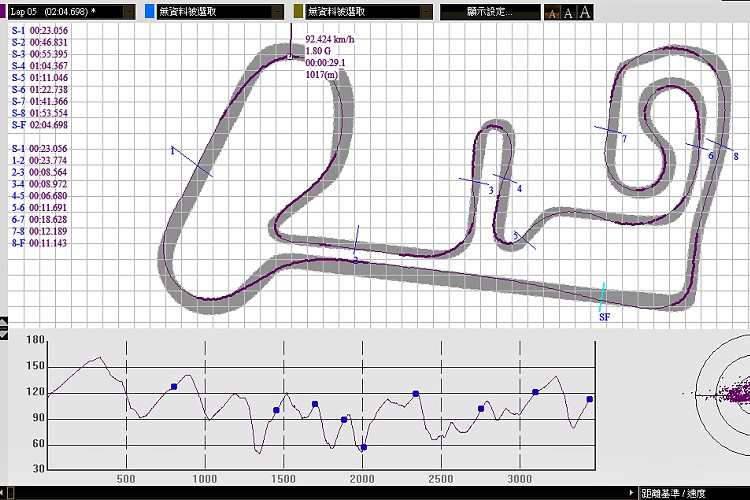Click the speed graph point near 2000

[363, 447]
